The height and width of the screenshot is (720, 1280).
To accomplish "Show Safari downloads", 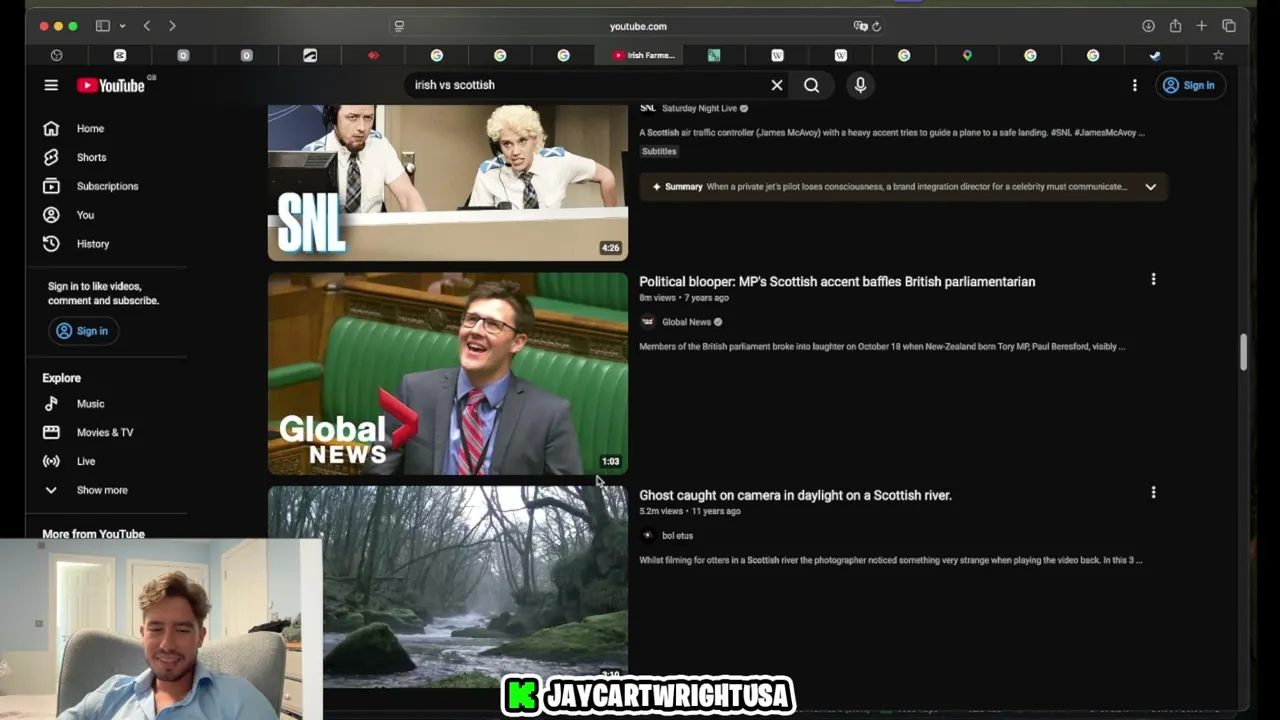I will [x=1148, y=26].
